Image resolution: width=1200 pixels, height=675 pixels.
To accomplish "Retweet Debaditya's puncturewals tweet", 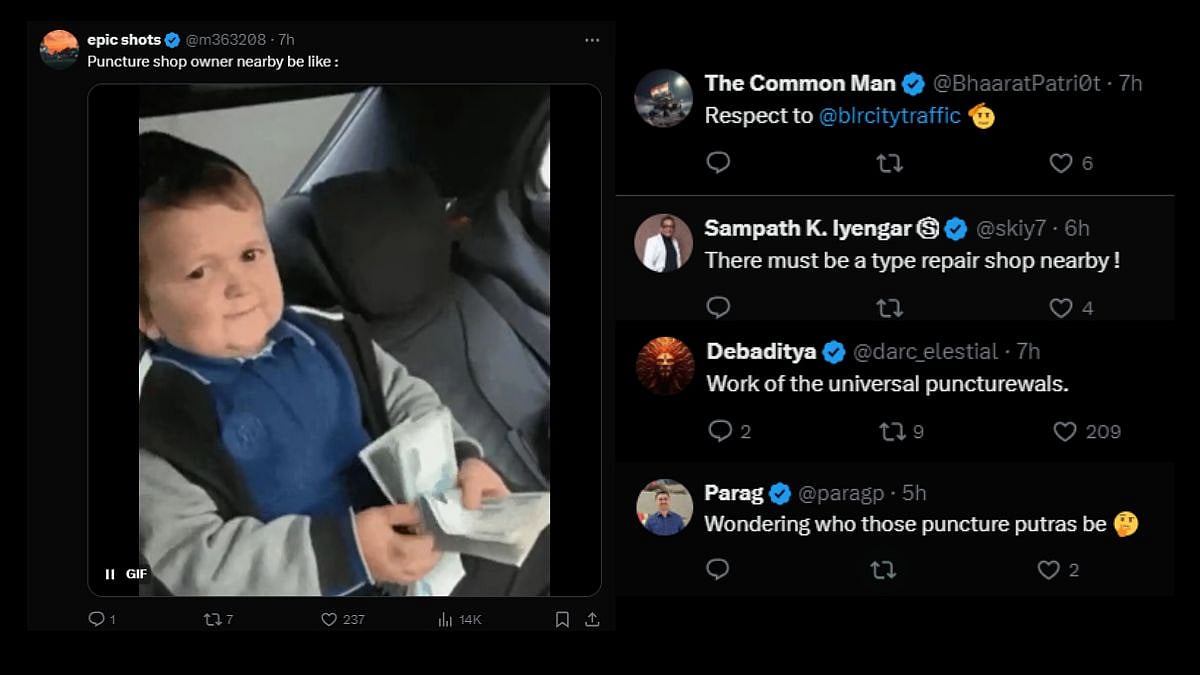I will click(x=891, y=431).
